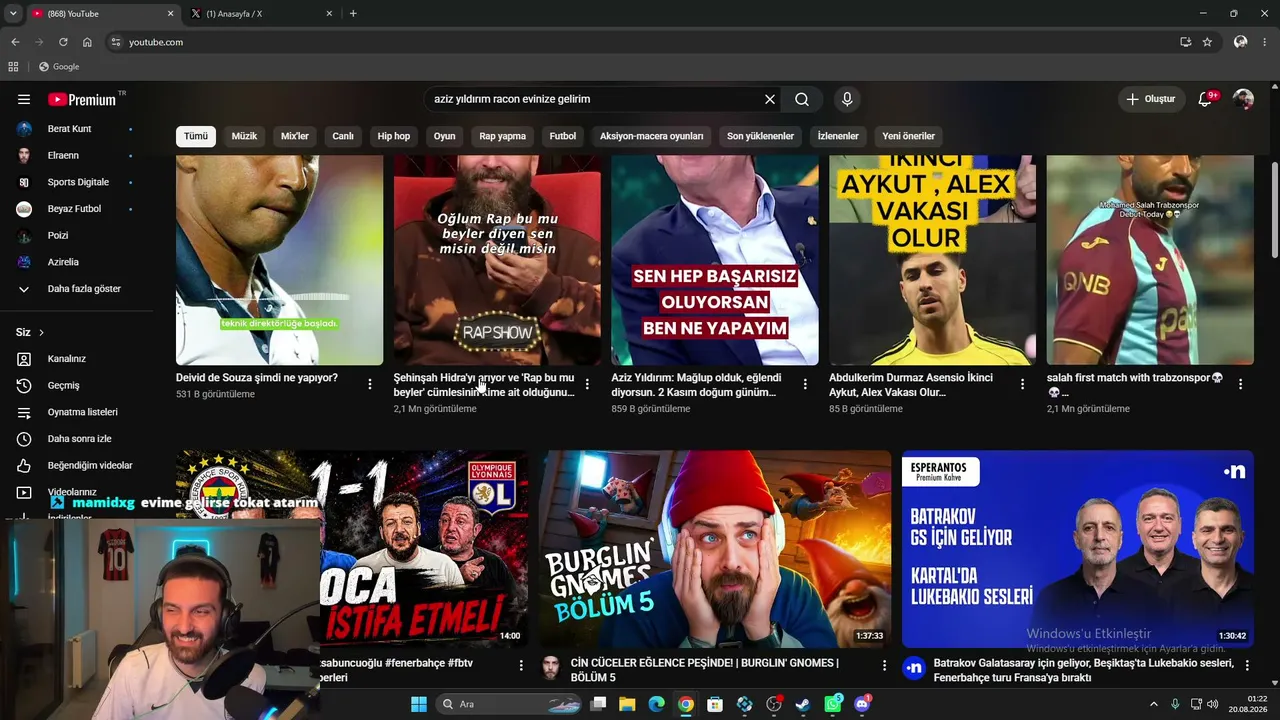Switch to the Anasayfa / X browser tab
The width and height of the screenshot is (1280, 720).
[260, 13]
